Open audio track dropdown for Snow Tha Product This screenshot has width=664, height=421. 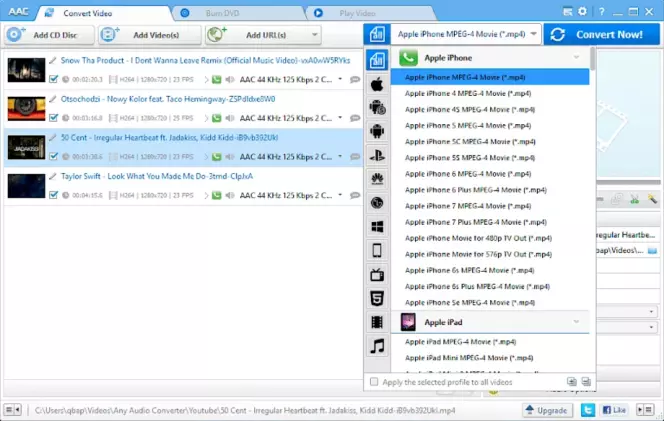[x=340, y=79]
